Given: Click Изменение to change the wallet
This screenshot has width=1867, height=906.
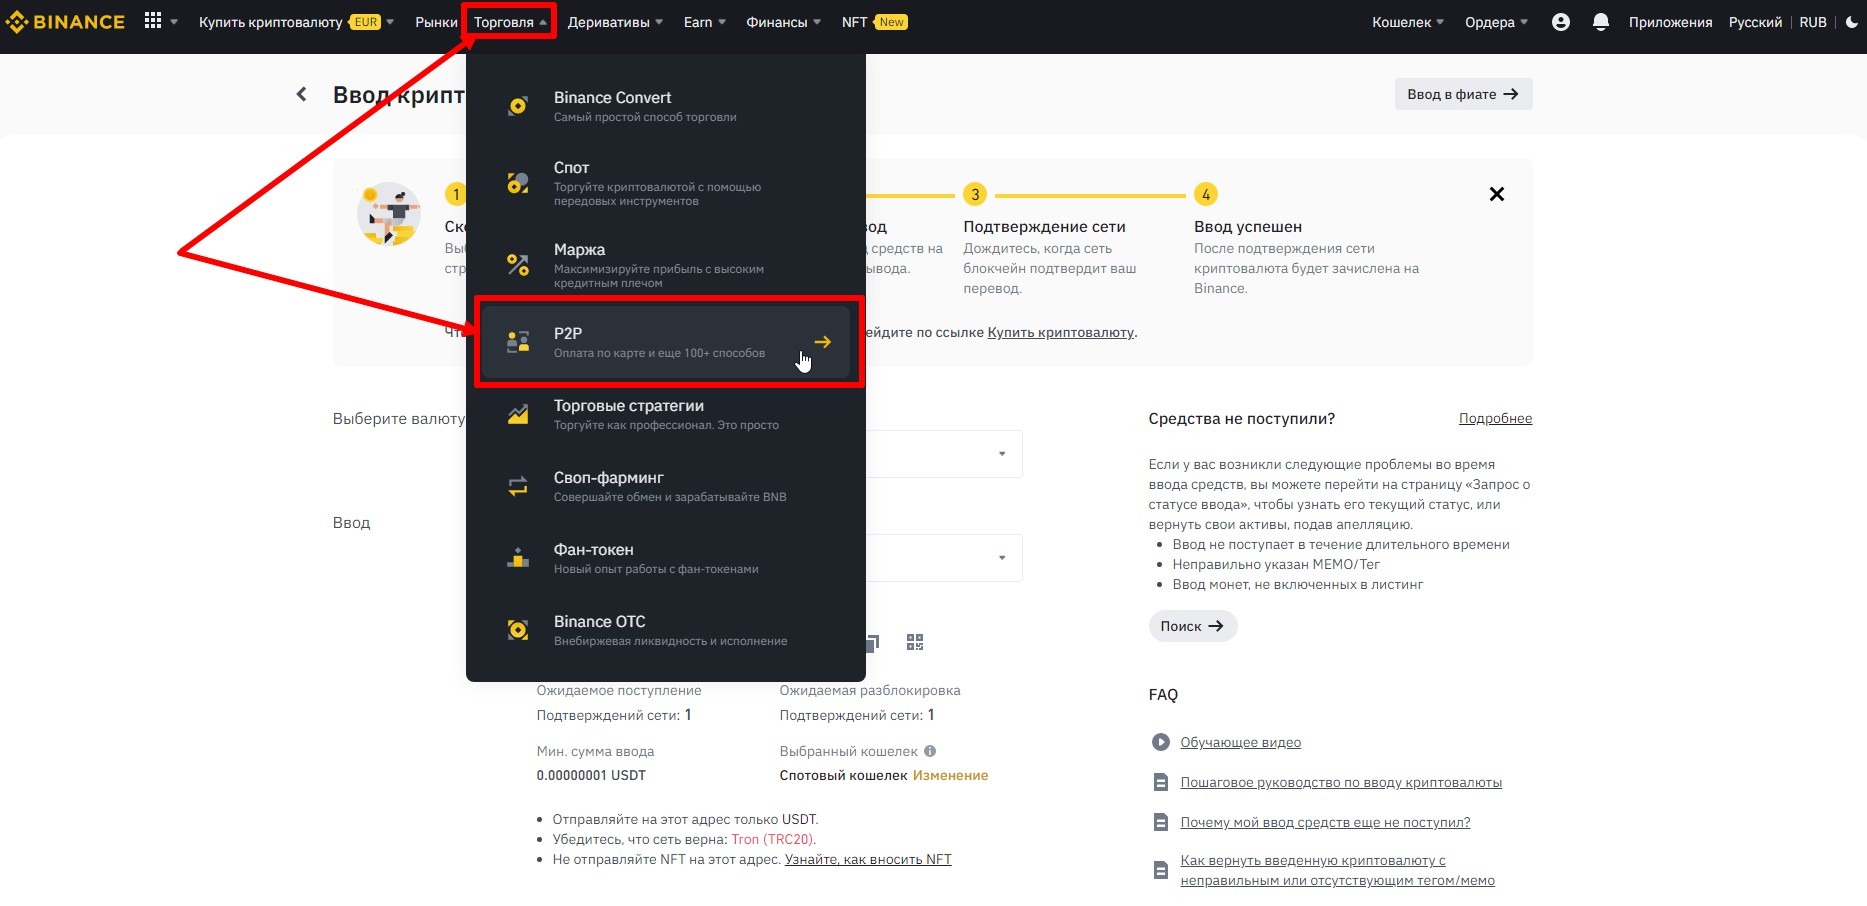Looking at the screenshot, I should point(950,775).
